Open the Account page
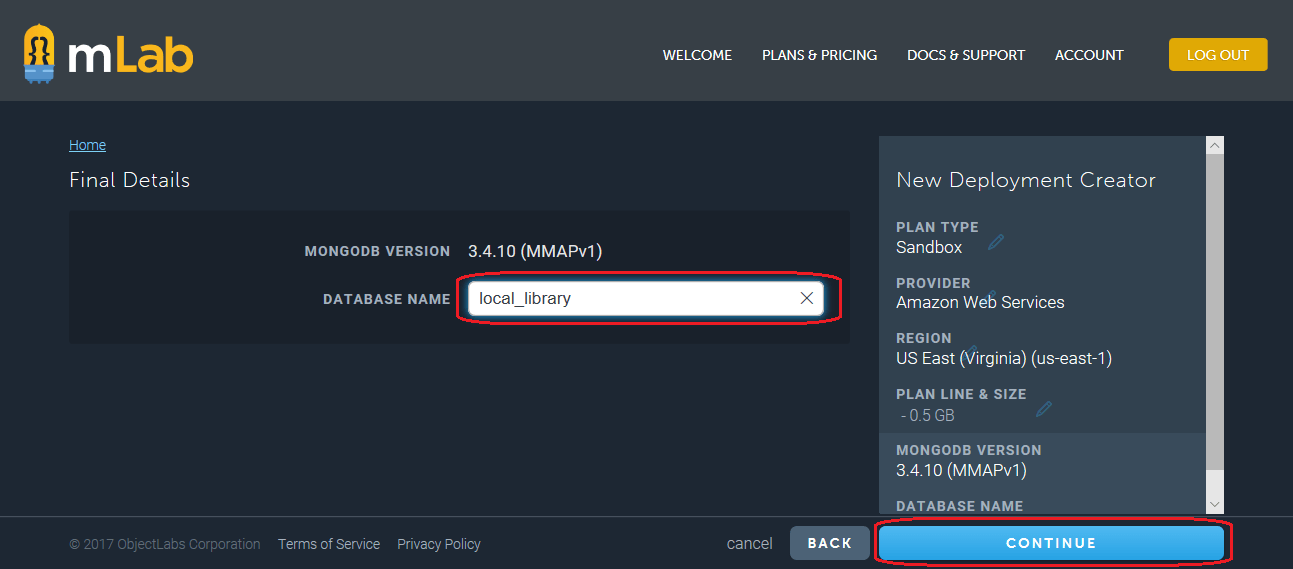1293x569 pixels. [x=1089, y=55]
